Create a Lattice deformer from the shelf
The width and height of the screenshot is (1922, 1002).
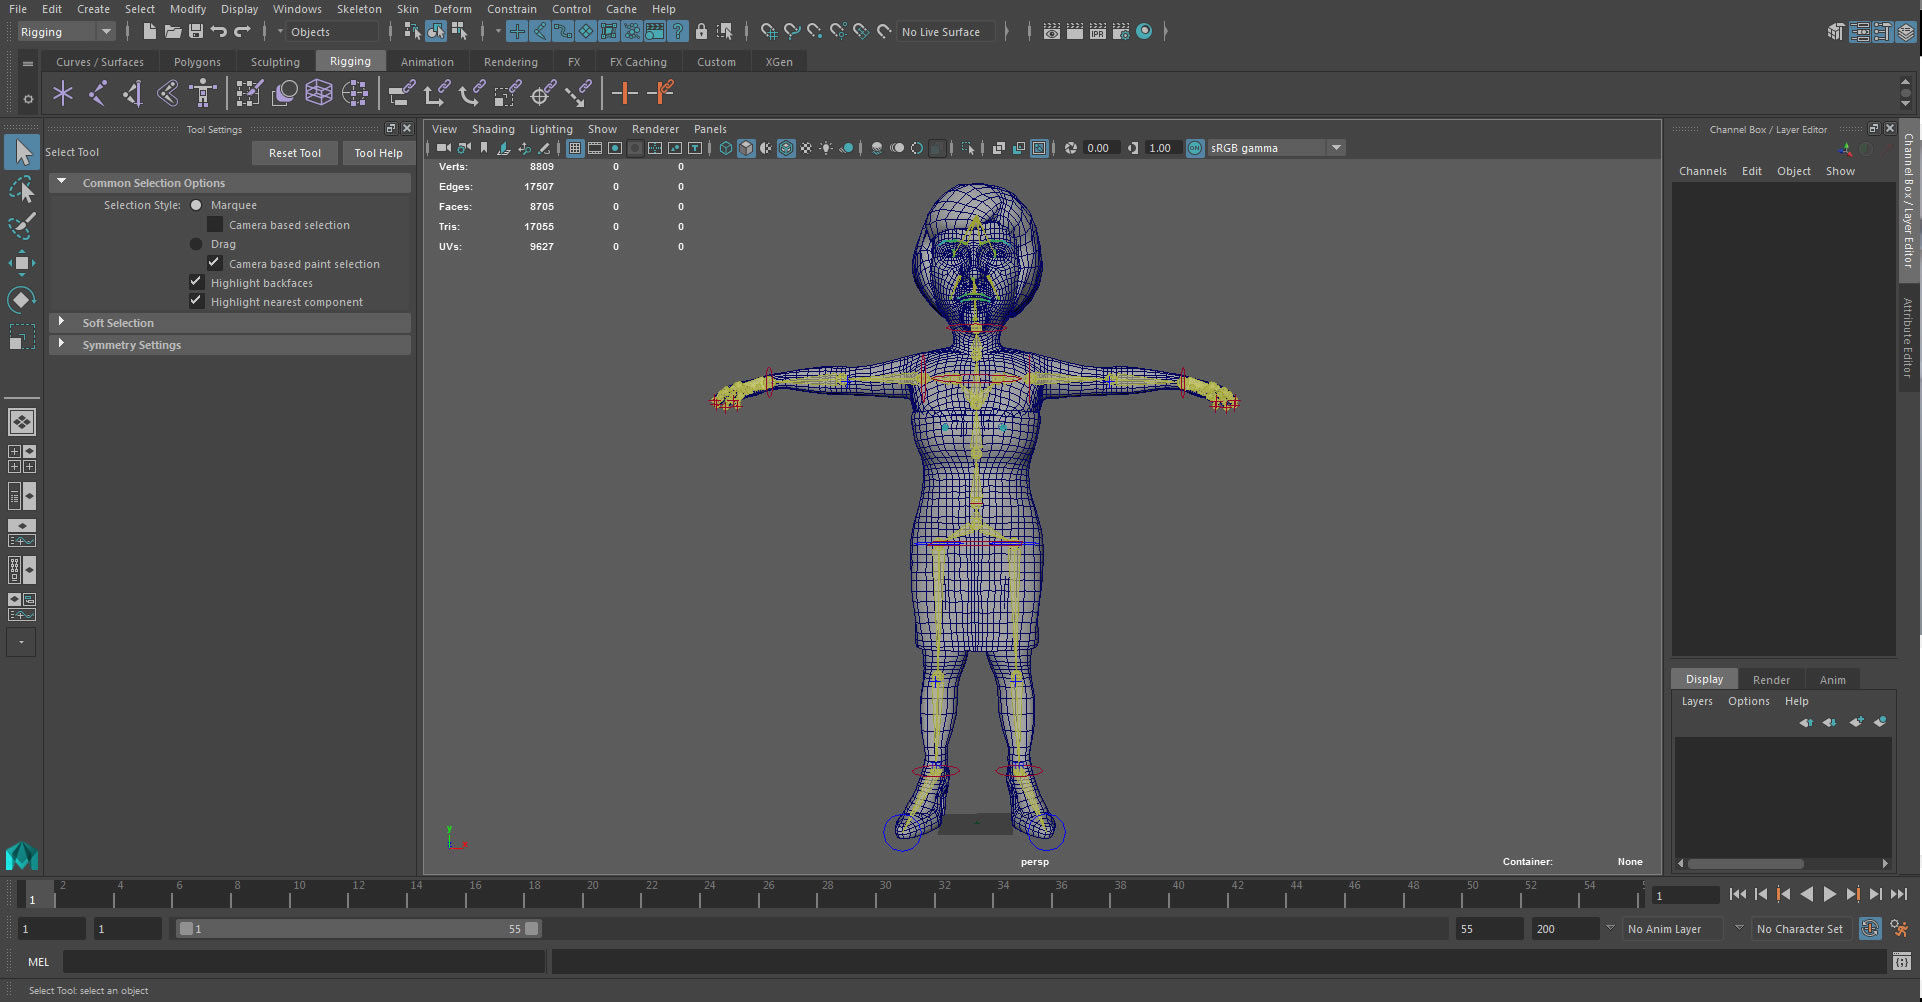click(x=319, y=94)
